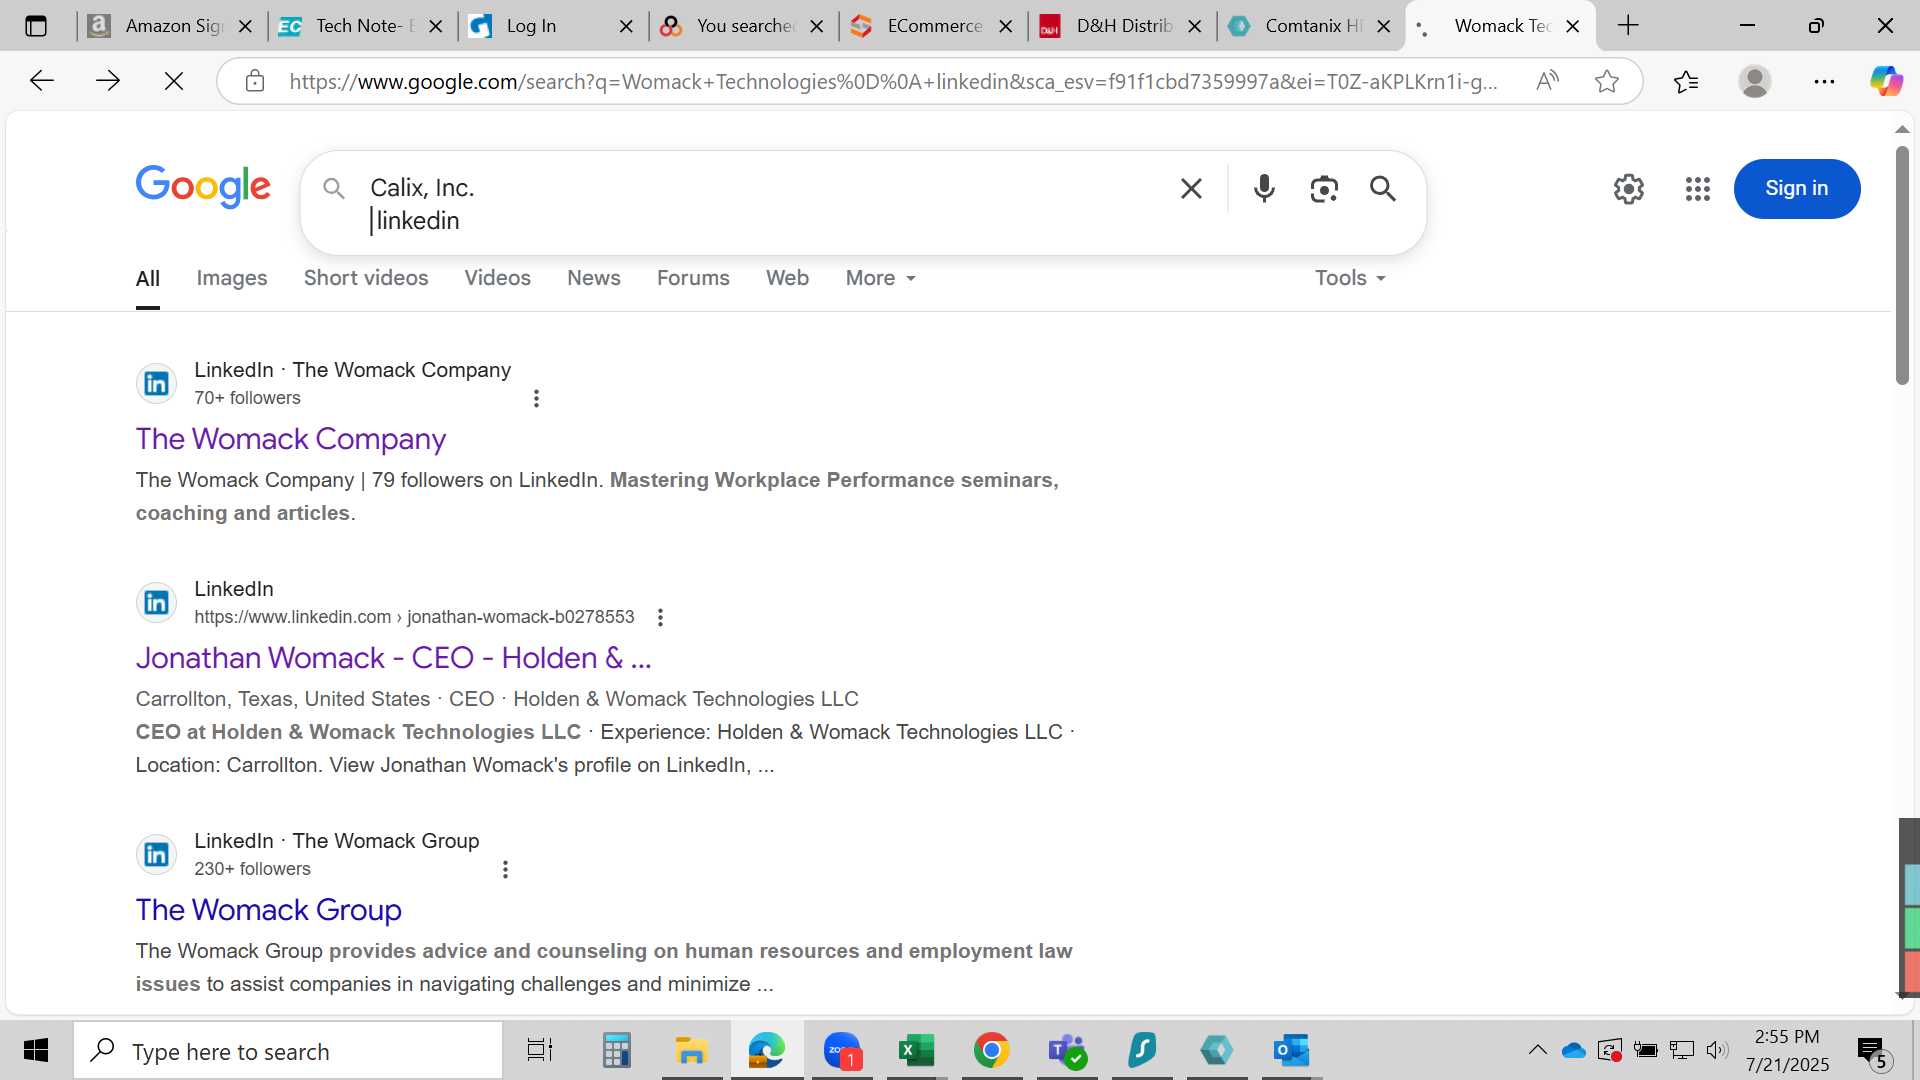The height and width of the screenshot is (1080, 1920).
Task: Open Google quick settings gear
Action: click(x=1629, y=189)
